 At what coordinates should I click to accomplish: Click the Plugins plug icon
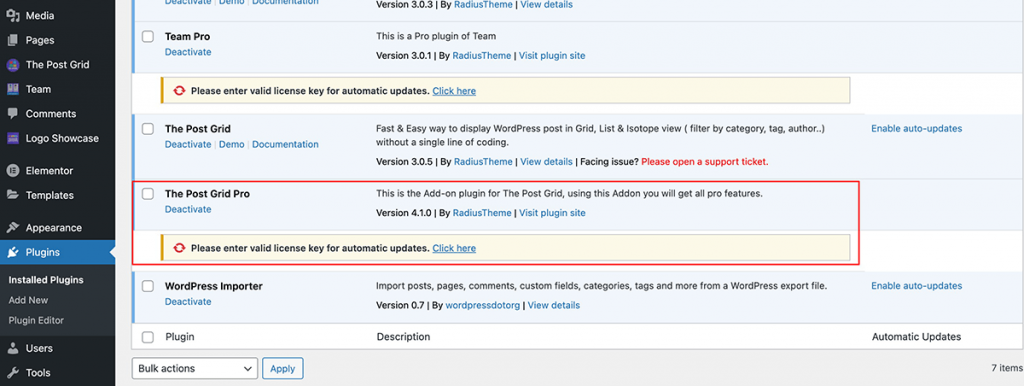coord(12,253)
